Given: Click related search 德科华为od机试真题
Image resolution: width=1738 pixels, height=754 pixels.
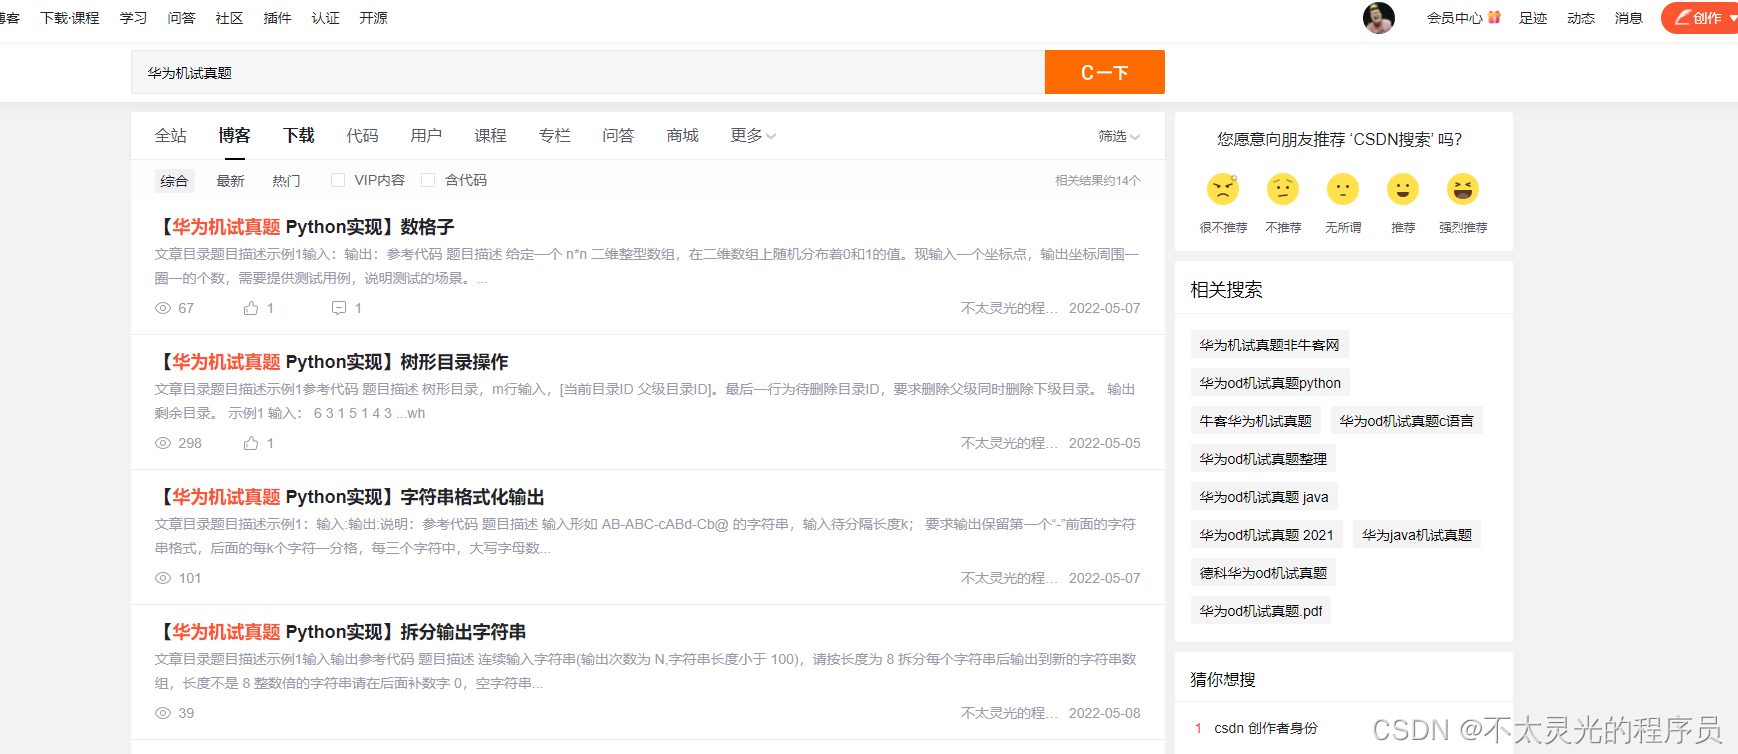Looking at the screenshot, I should (x=1263, y=573).
